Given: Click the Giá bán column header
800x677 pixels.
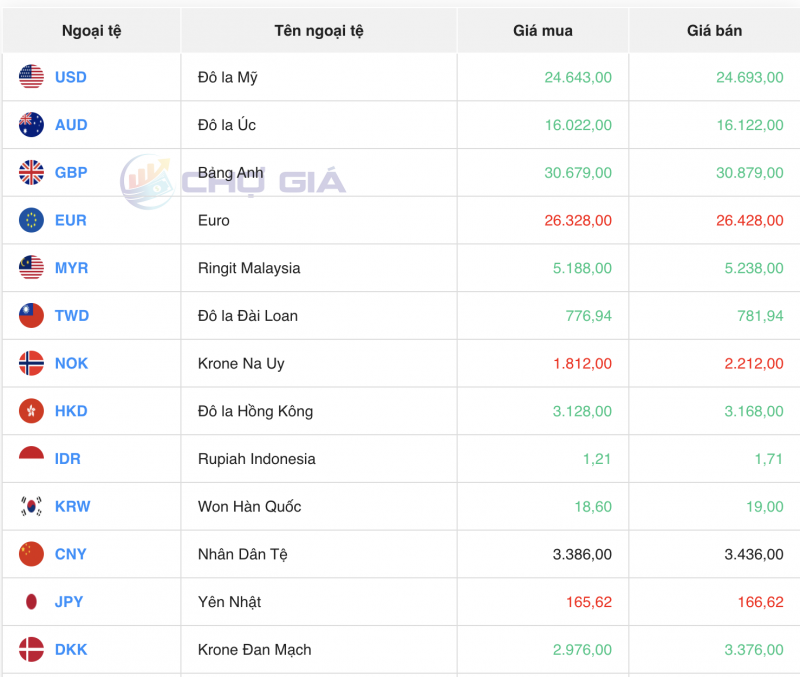Looking at the screenshot, I should pyautogui.click(x=712, y=30).
